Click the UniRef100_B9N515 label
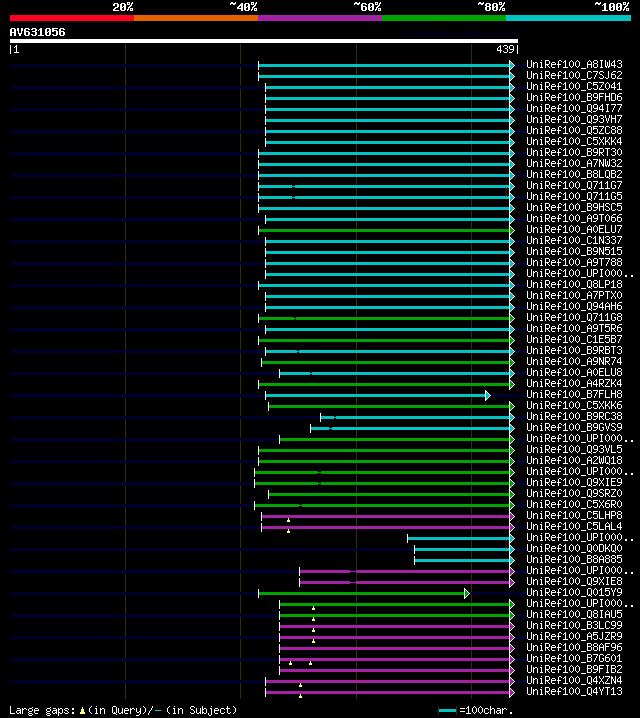 (574, 251)
